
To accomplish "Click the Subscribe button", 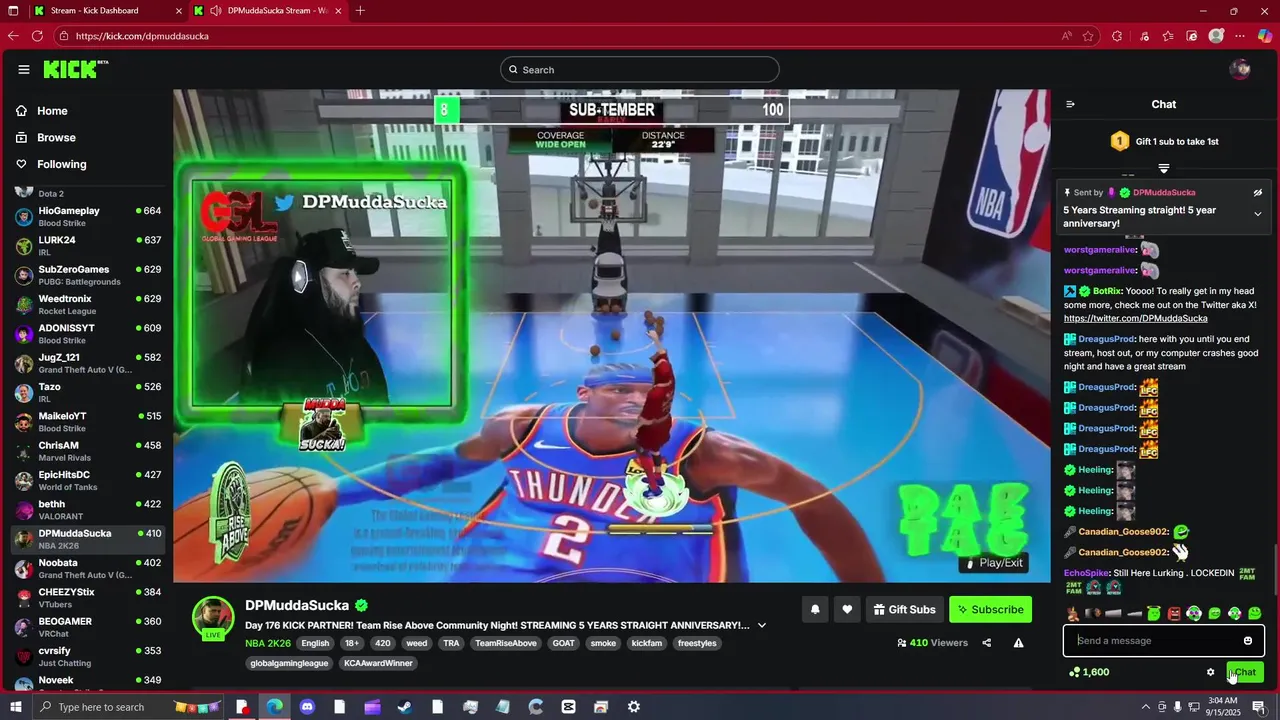I will point(990,610).
